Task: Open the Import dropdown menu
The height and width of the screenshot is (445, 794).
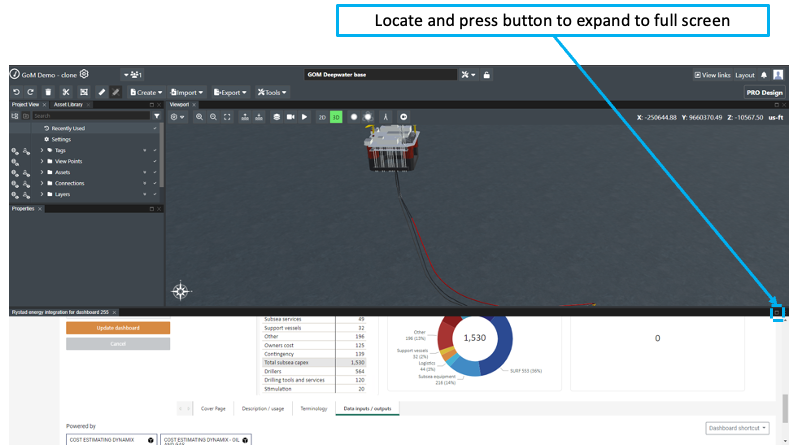Action: [186, 92]
